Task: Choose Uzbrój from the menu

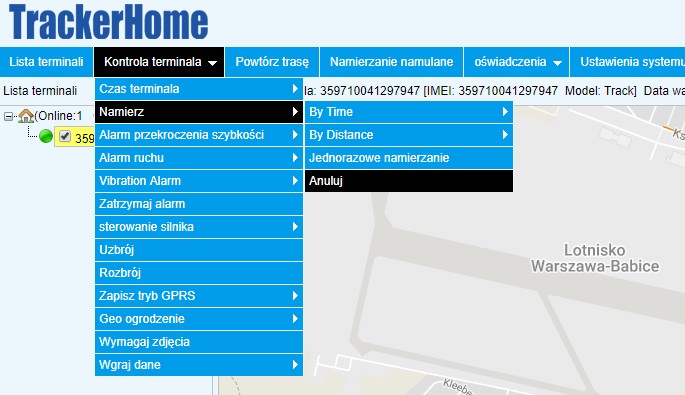Action: click(x=199, y=250)
